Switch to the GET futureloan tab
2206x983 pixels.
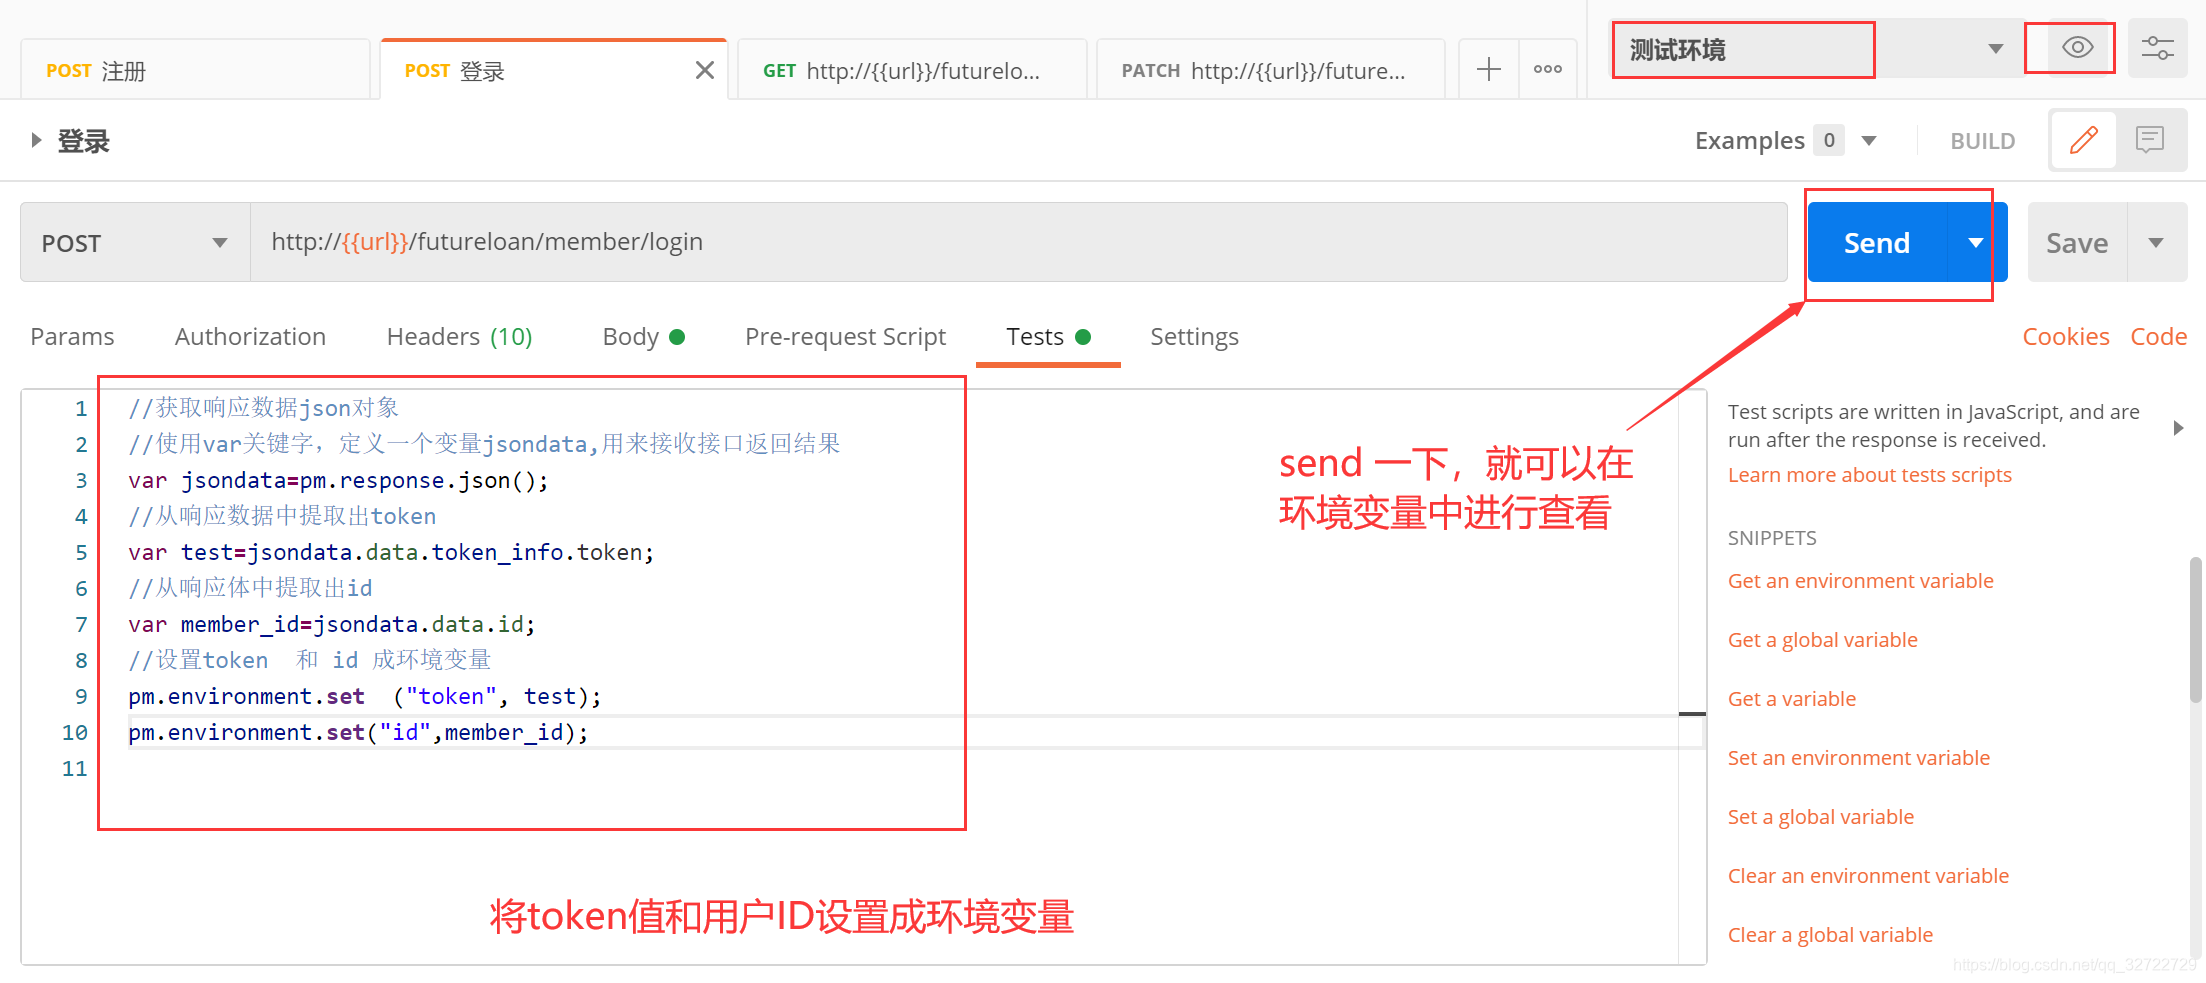912,70
